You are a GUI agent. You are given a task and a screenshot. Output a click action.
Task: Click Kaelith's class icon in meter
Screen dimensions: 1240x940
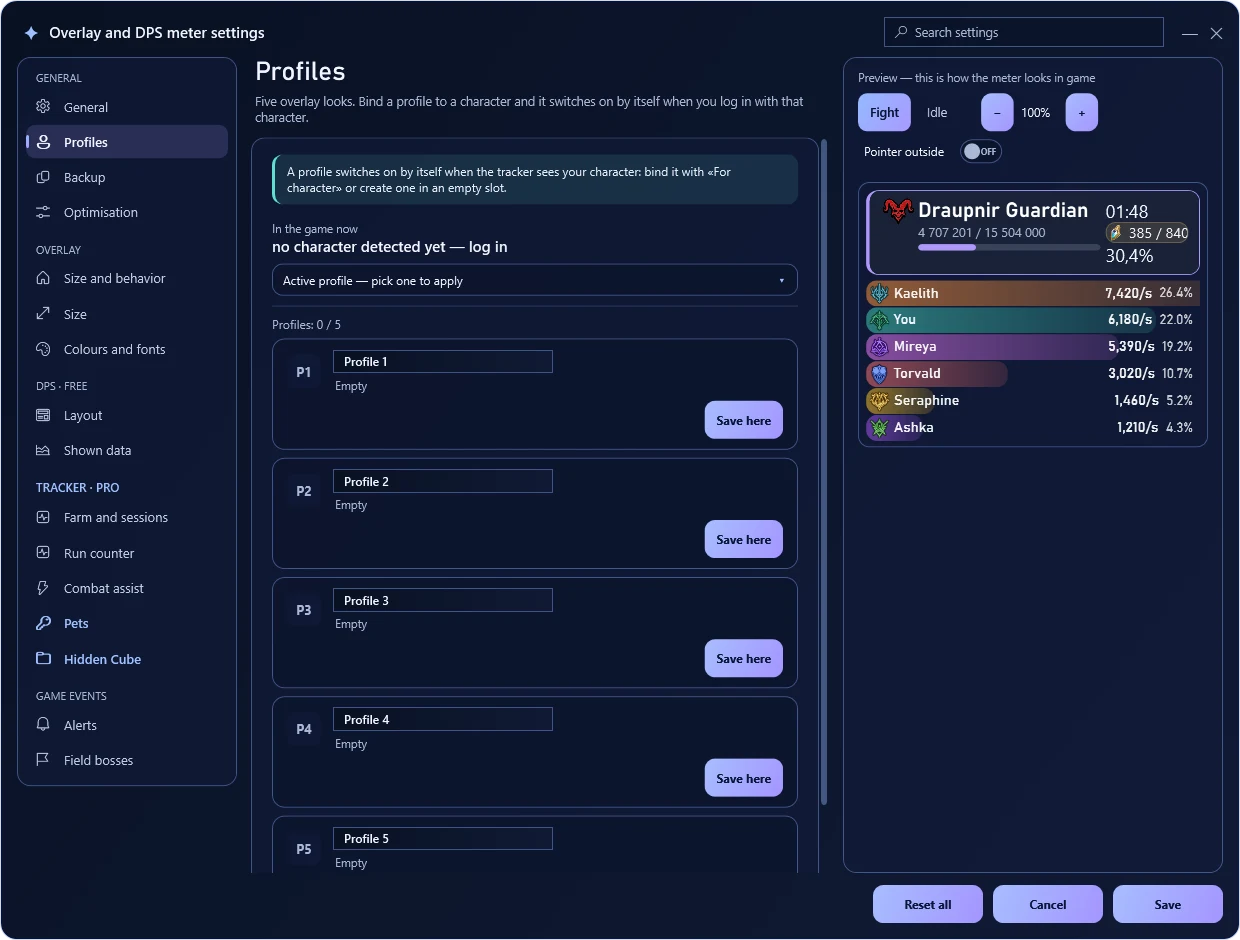(879, 293)
